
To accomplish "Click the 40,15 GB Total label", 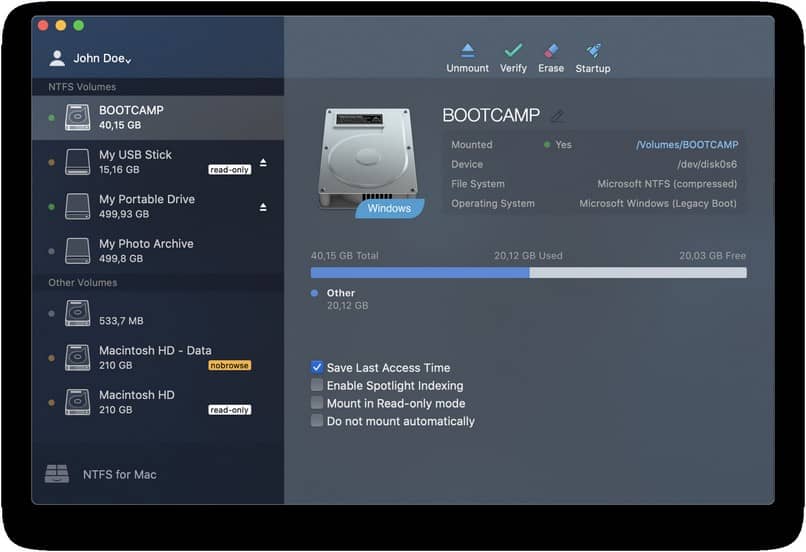I will (344, 255).
